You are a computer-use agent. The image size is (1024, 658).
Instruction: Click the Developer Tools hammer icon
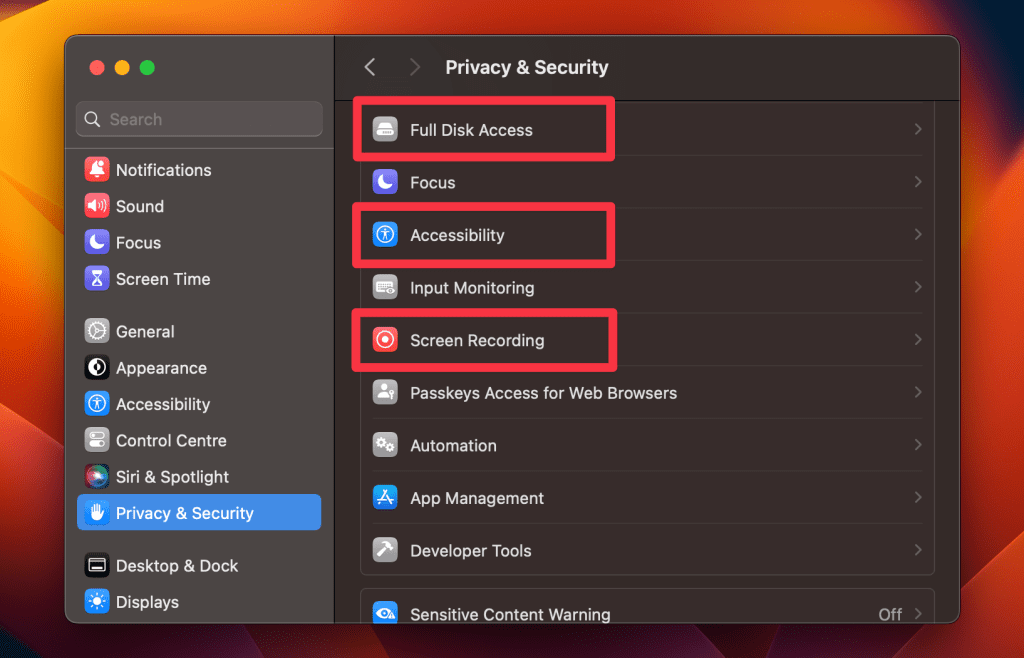pyautogui.click(x=385, y=550)
